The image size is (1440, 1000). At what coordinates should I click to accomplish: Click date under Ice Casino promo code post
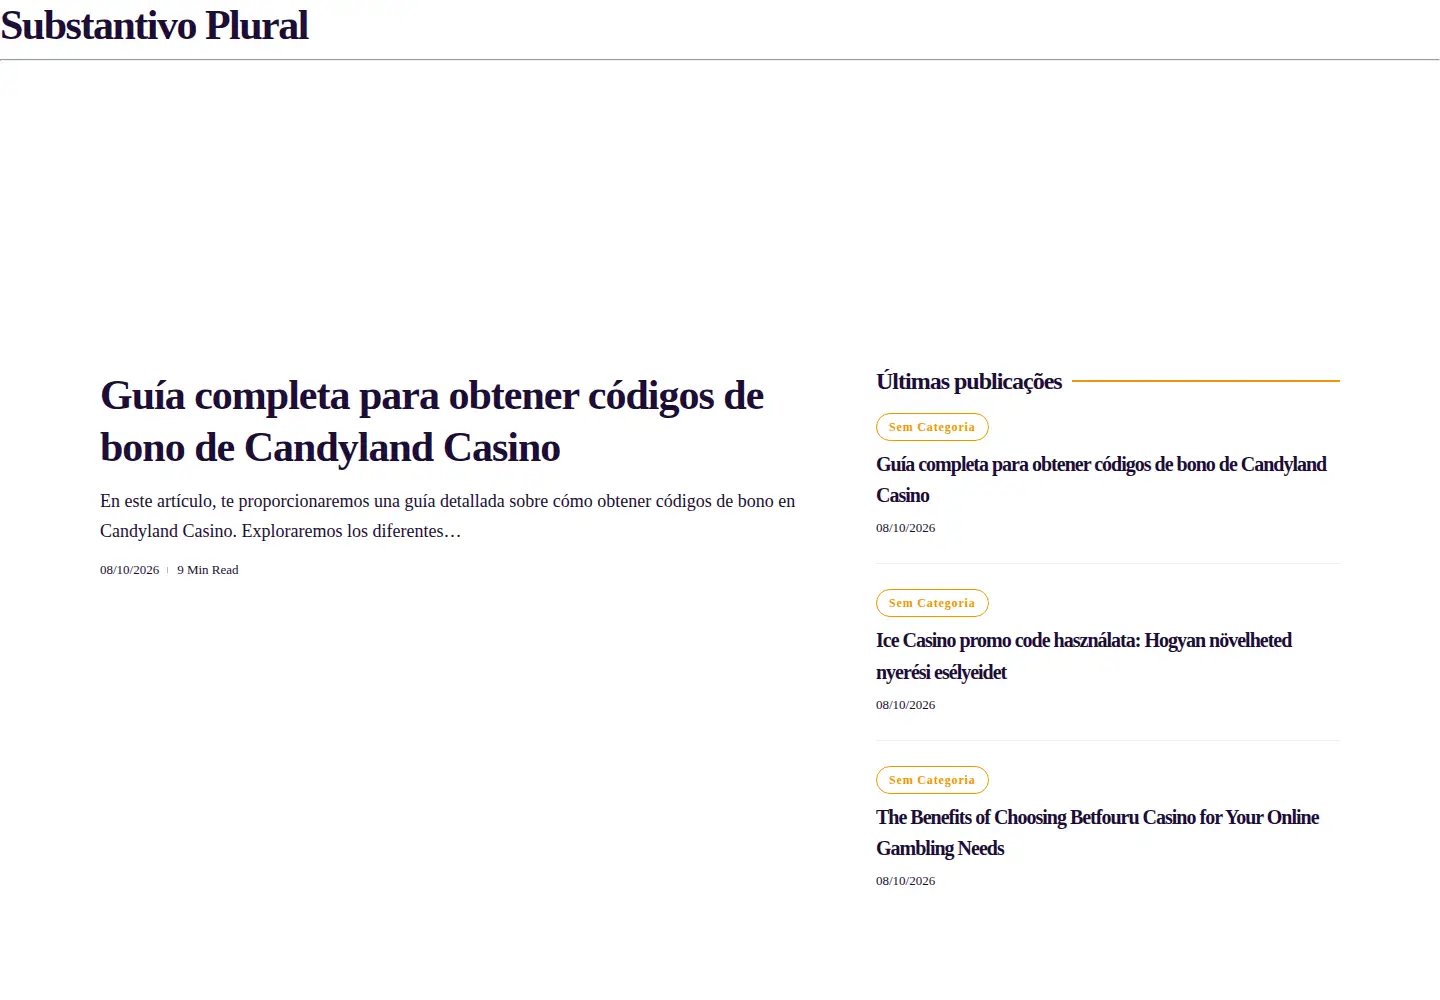[906, 705]
